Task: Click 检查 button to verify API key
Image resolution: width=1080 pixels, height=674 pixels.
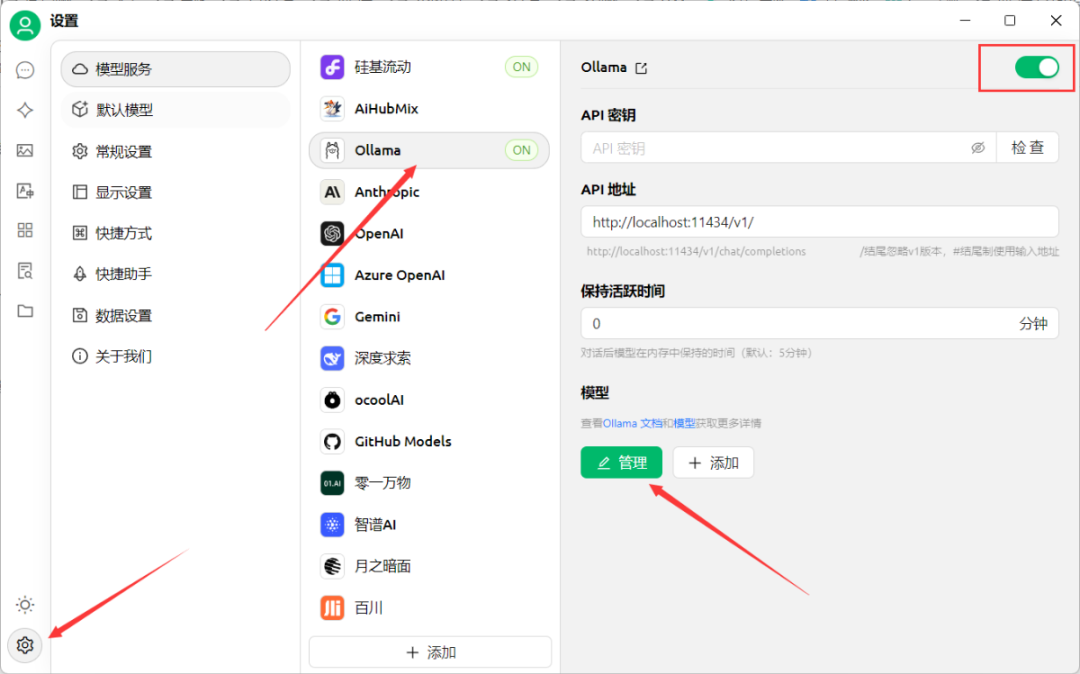Action: coord(1027,148)
